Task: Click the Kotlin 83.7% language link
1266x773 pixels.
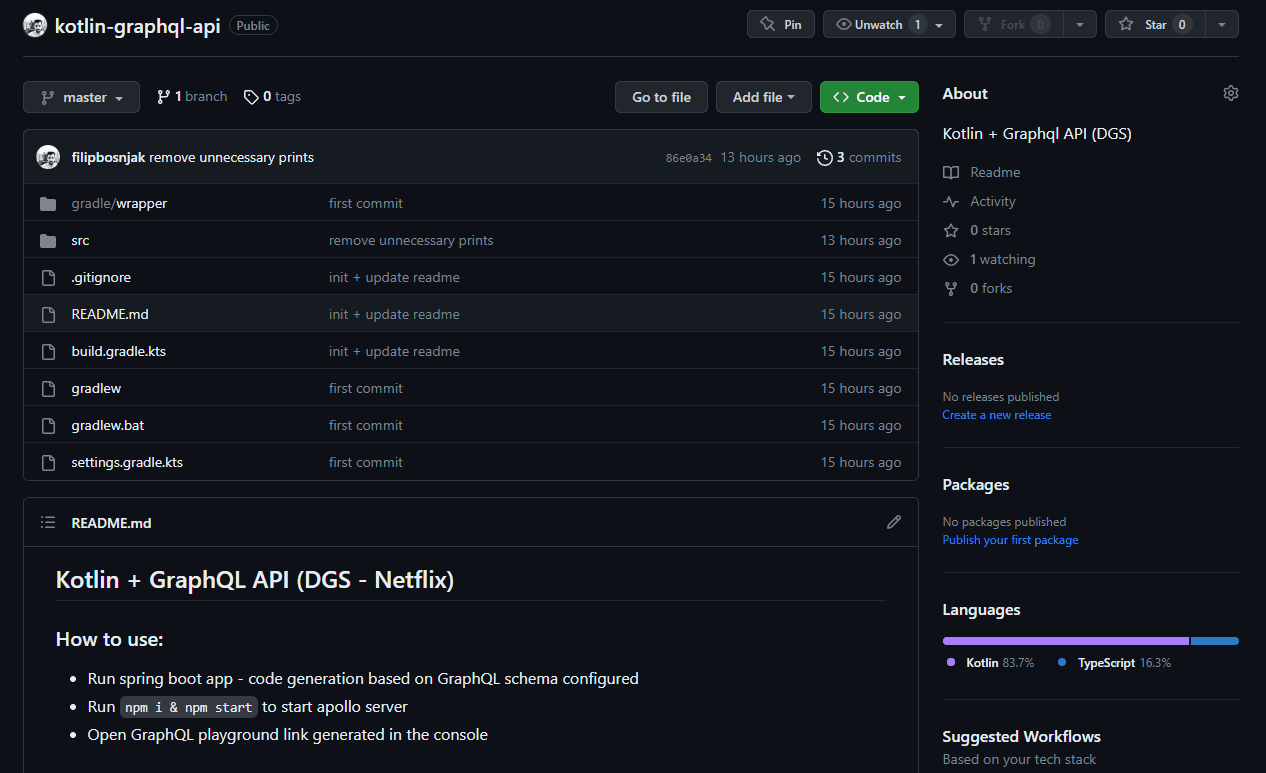Action: pos(990,663)
